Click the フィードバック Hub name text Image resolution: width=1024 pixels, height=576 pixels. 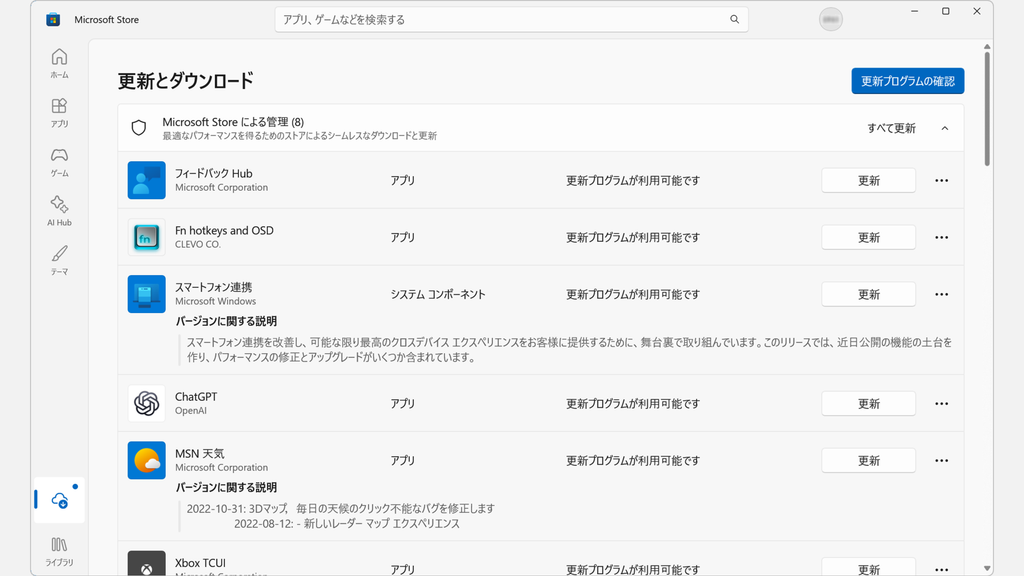coord(214,173)
